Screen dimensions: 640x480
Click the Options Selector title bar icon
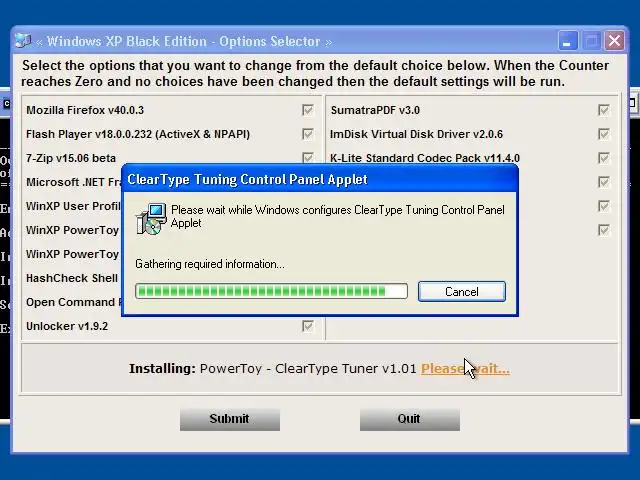[x=23, y=41]
